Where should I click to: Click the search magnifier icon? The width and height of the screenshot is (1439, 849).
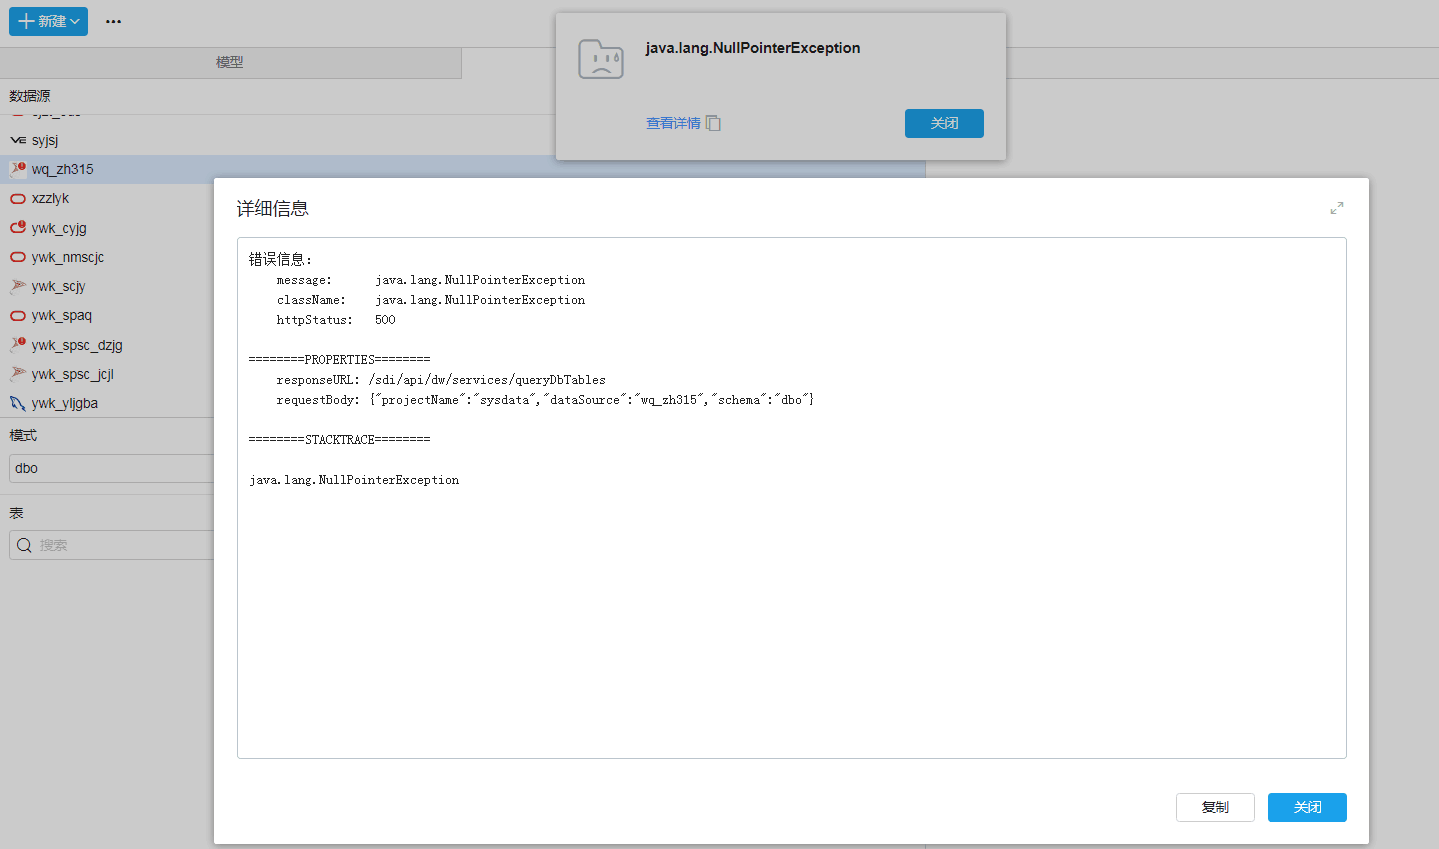coord(24,545)
